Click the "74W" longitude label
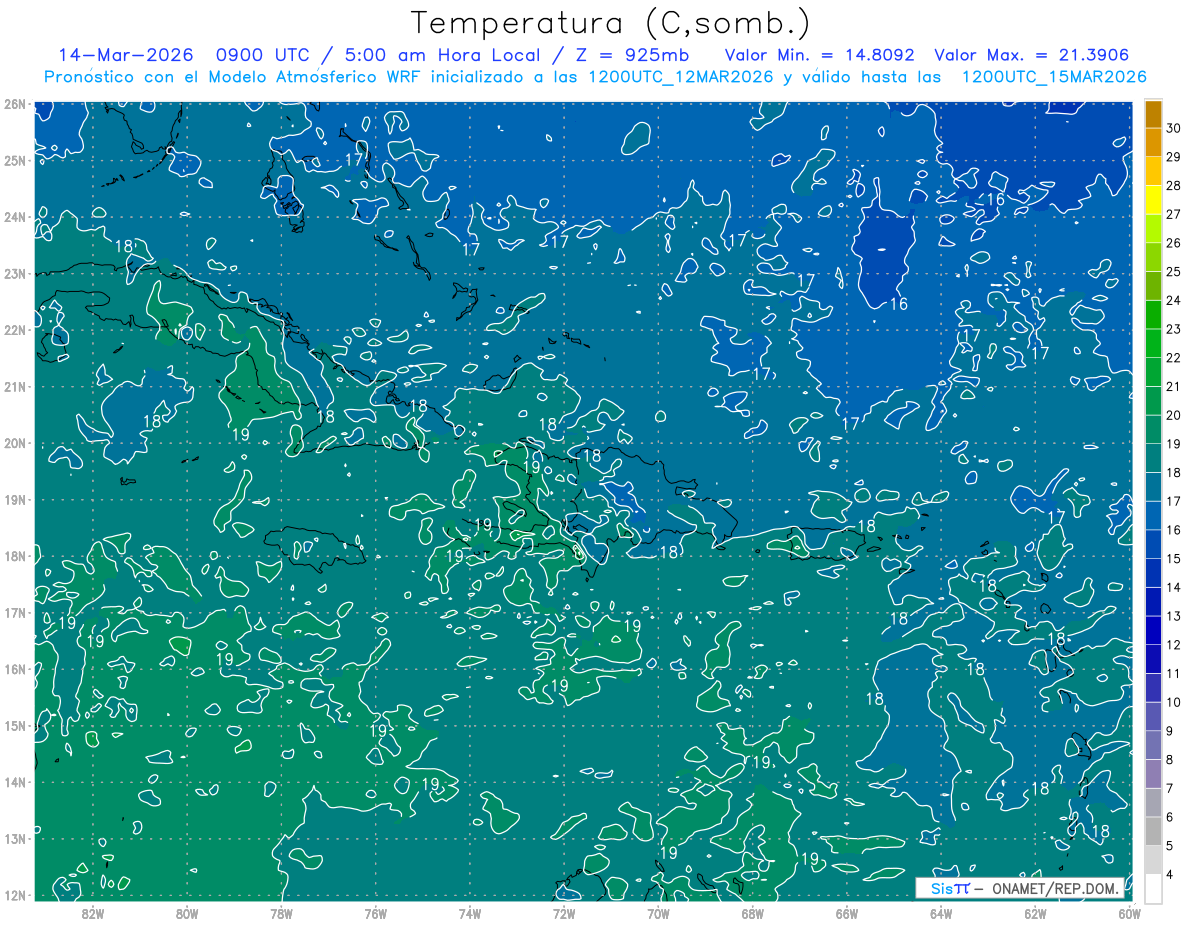 click(469, 913)
